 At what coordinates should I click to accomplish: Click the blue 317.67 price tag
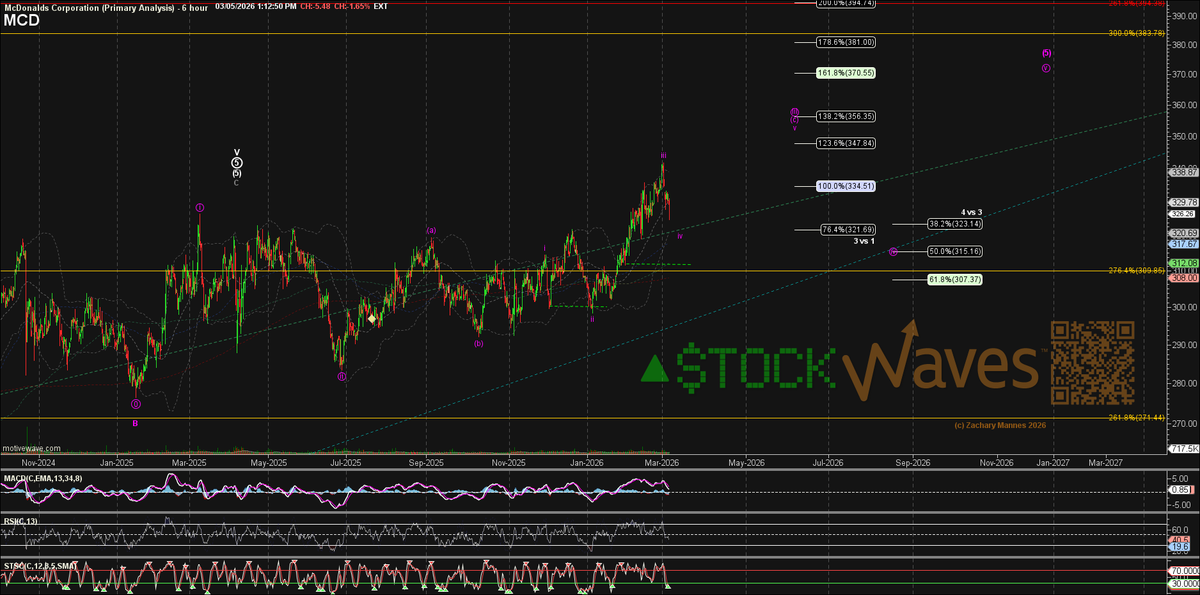pos(1183,243)
